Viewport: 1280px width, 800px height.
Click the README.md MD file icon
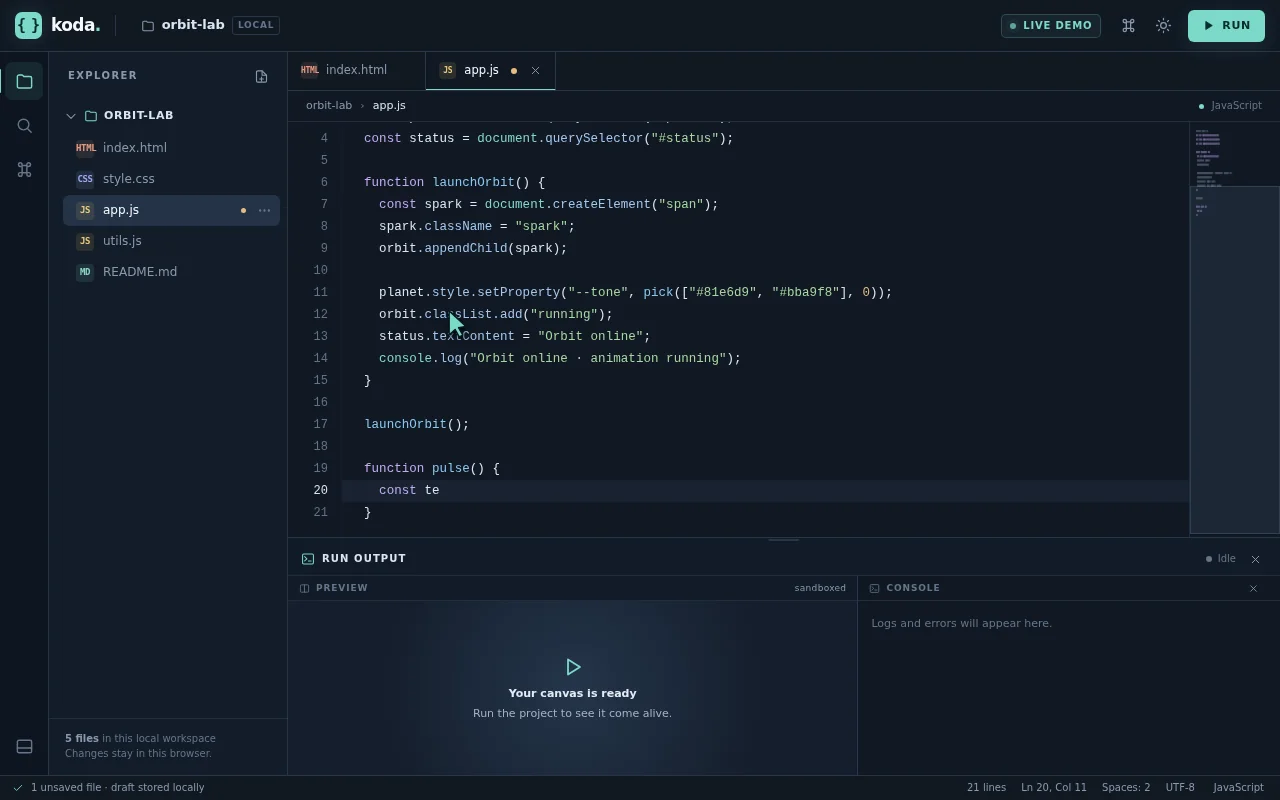85,272
